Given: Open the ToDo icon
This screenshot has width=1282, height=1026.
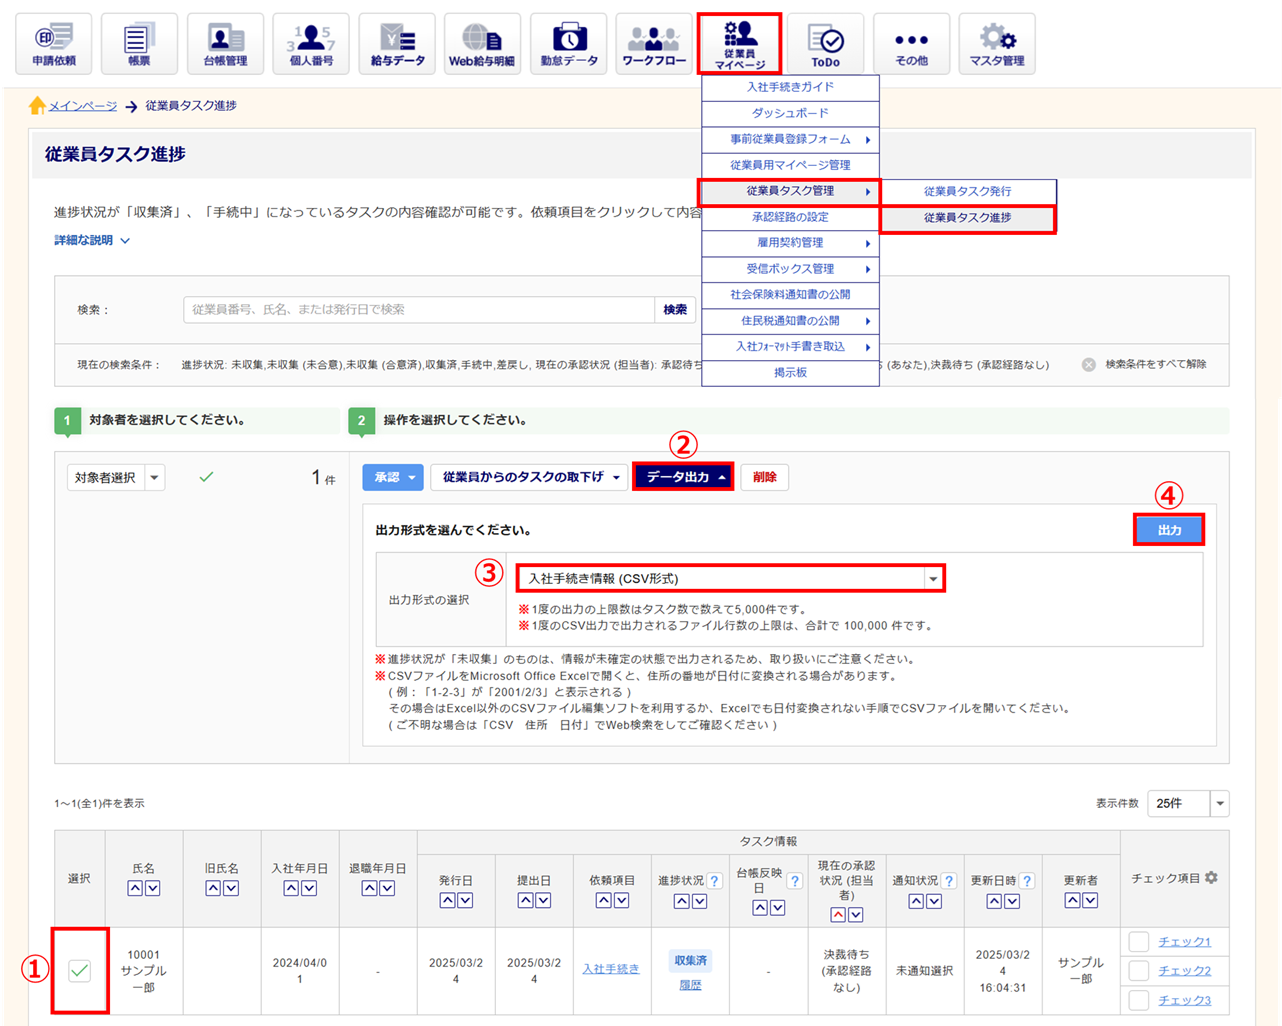Looking at the screenshot, I should (825, 44).
